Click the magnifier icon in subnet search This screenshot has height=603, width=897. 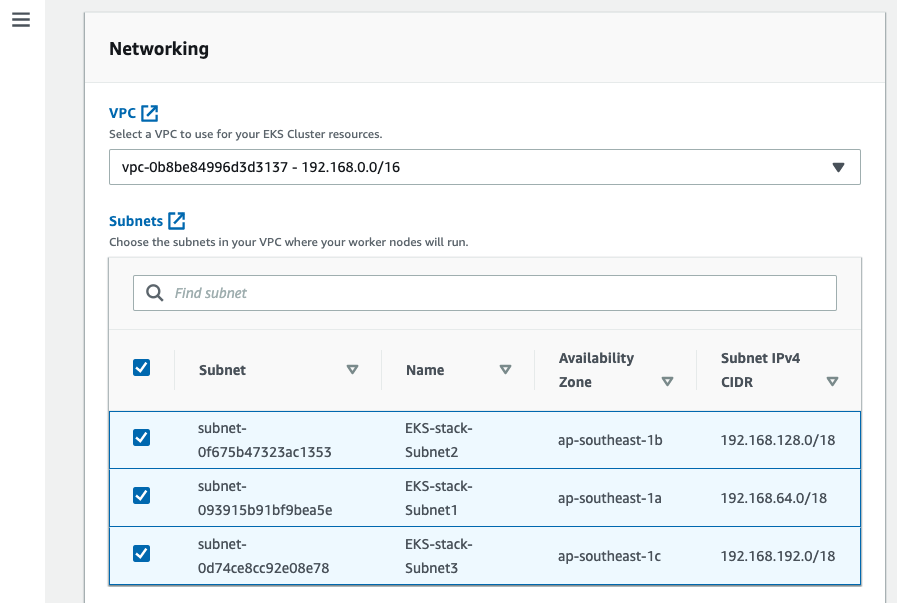155,293
